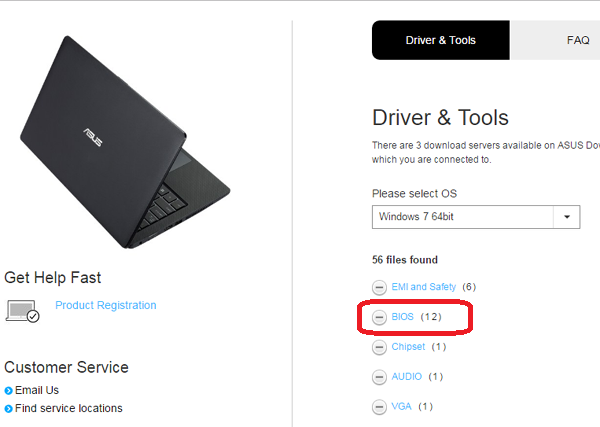The image size is (600, 427).
Task: Toggle the Chipset section minus icon
Action: point(379,347)
